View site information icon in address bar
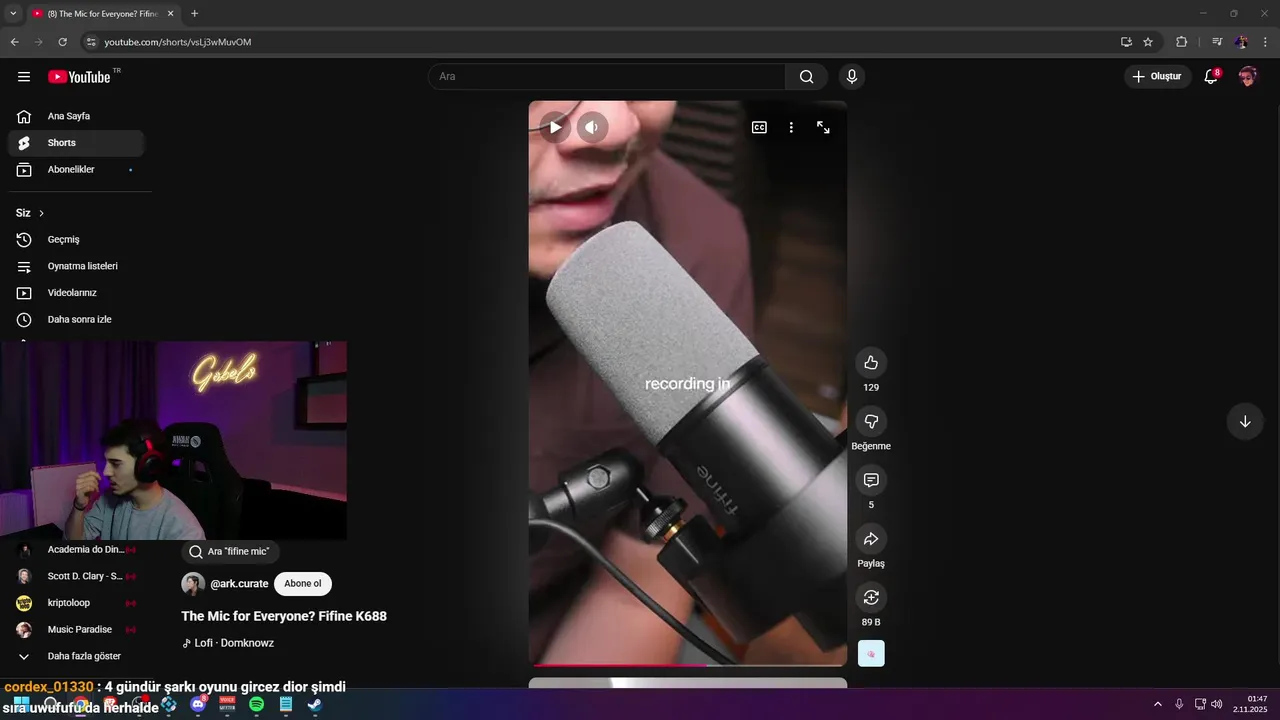 pos(91,42)
